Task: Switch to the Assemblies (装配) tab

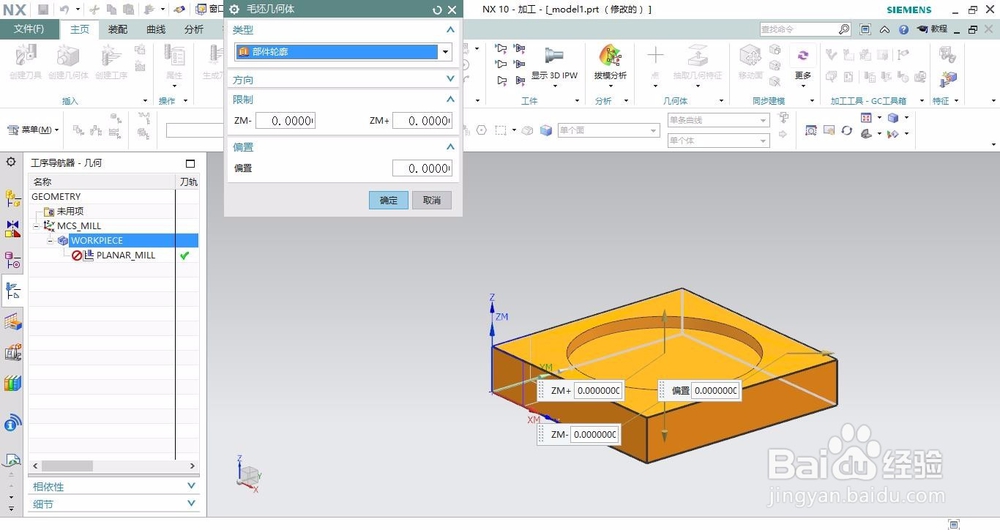Action: [118, 29]
